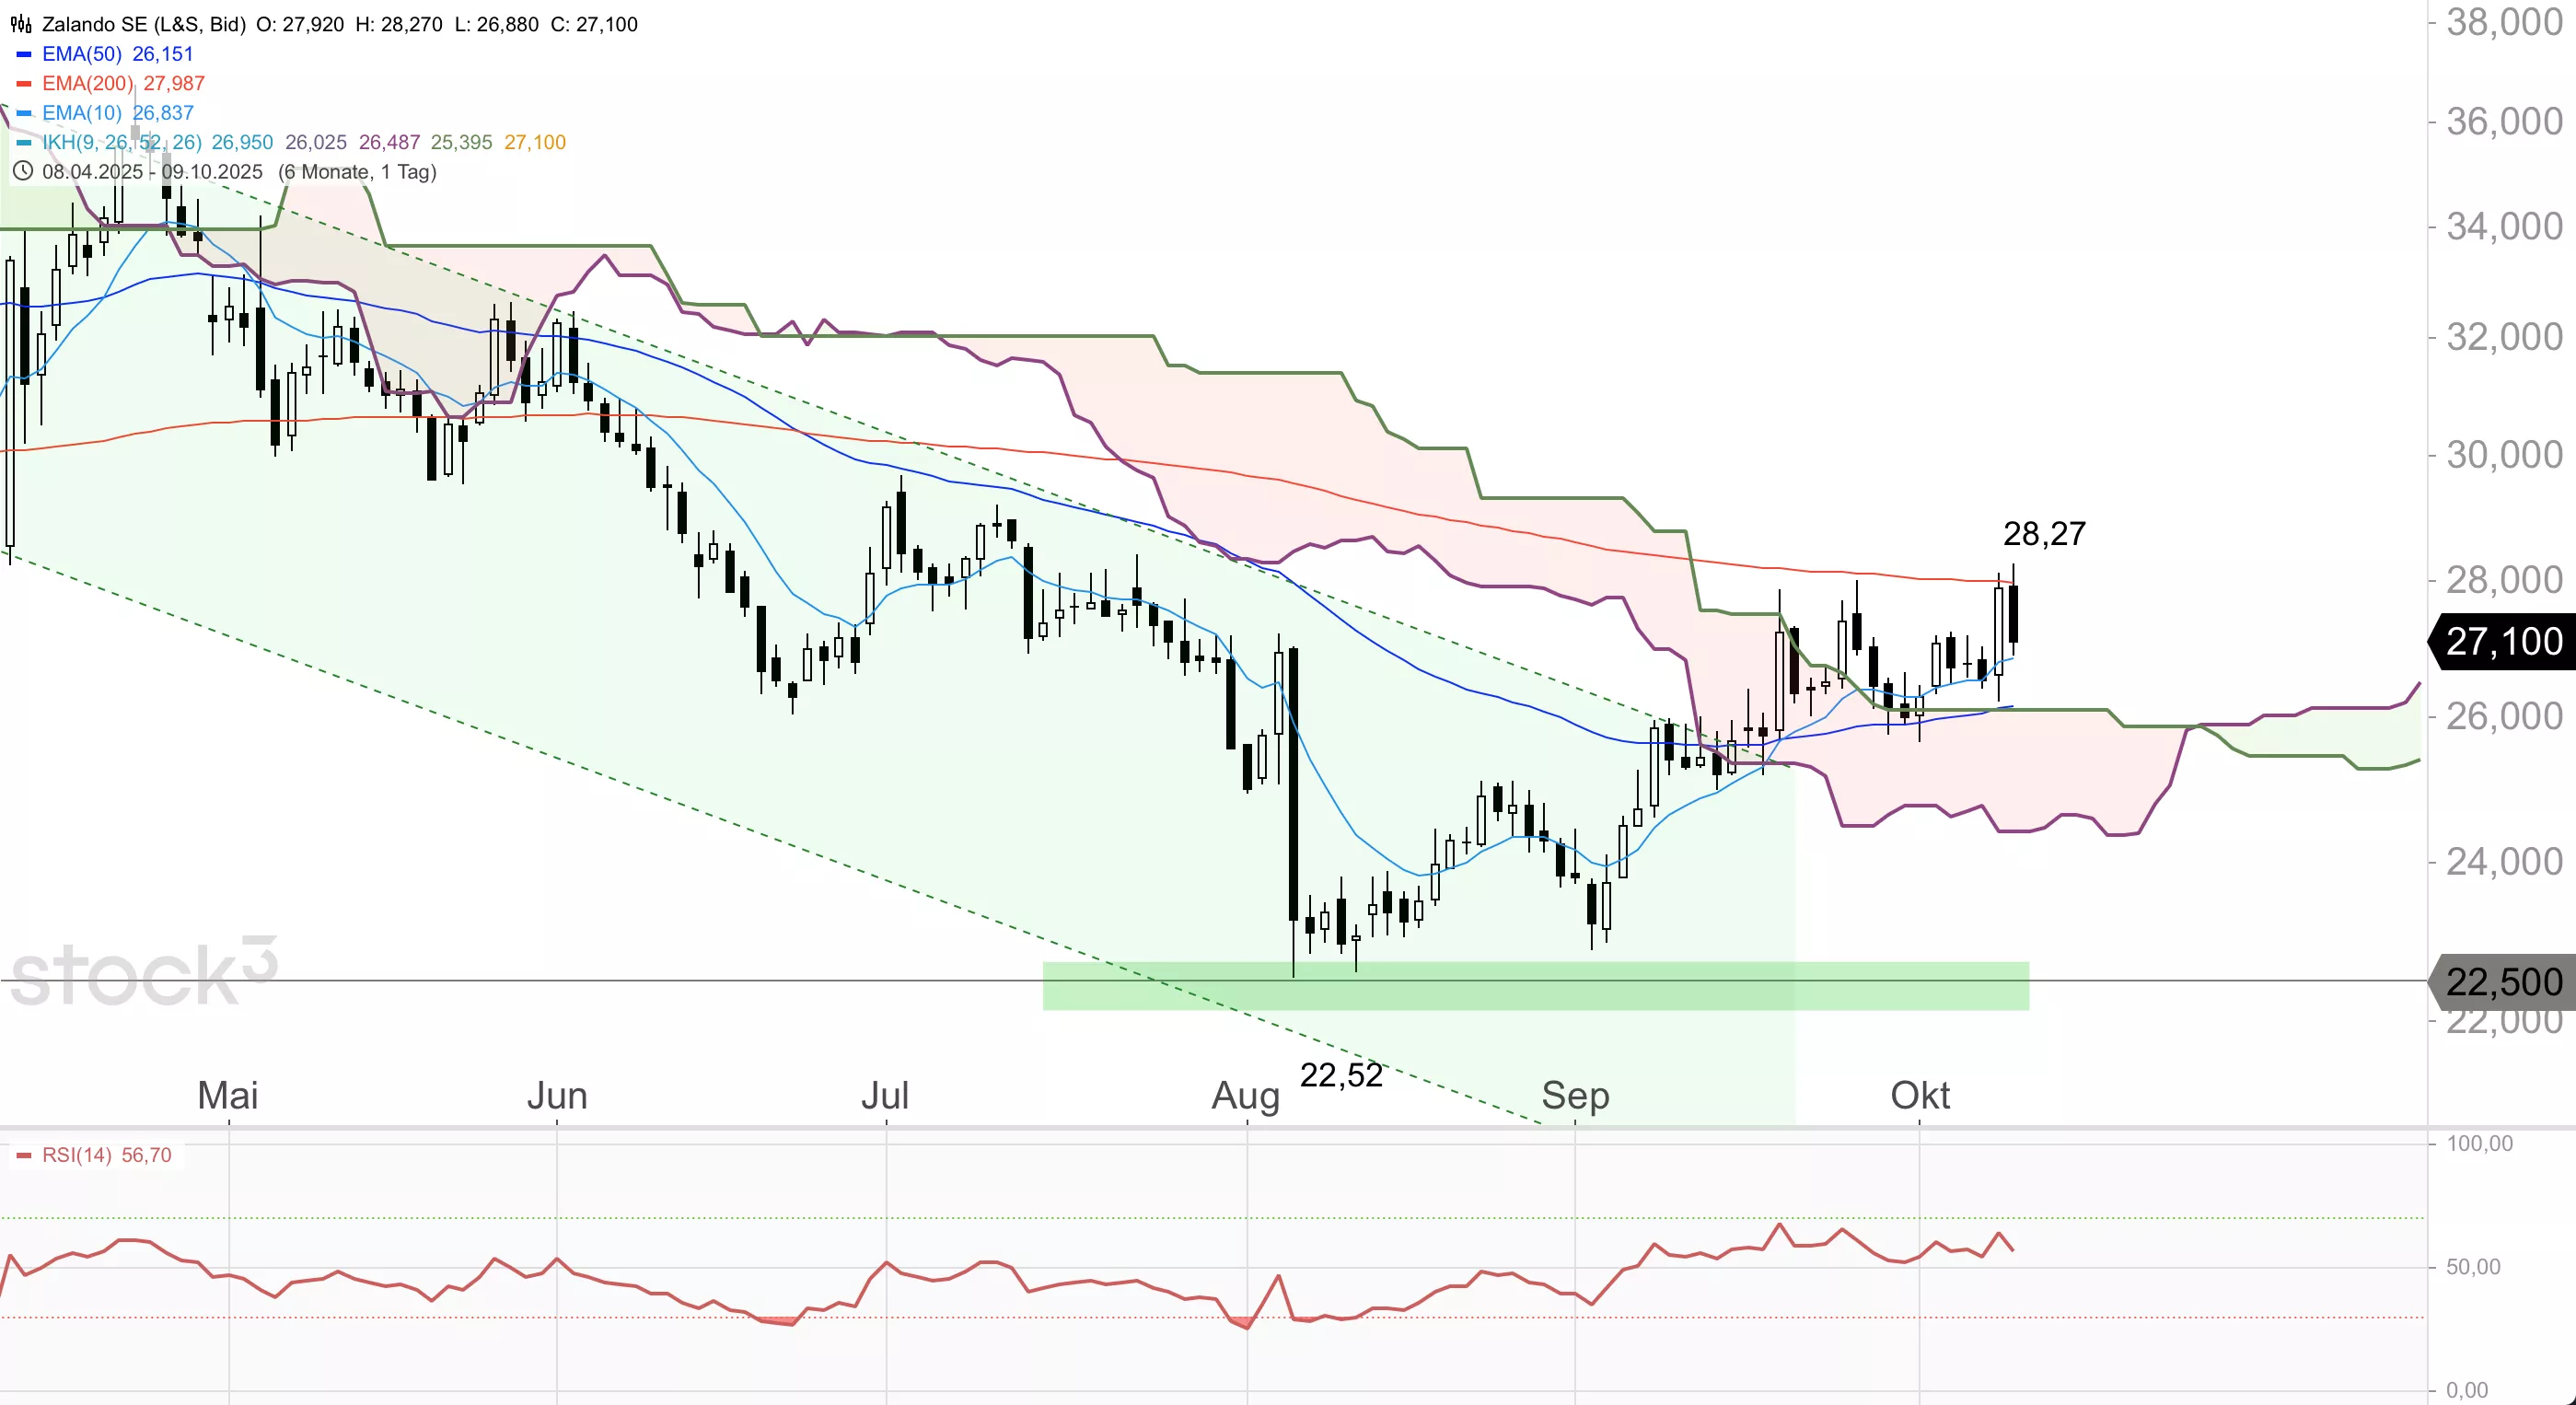The width and height of the screenshot is (2576, 1405).
Task: Toggle the EMA(10) indicator legend label
Action: point(82,113)
